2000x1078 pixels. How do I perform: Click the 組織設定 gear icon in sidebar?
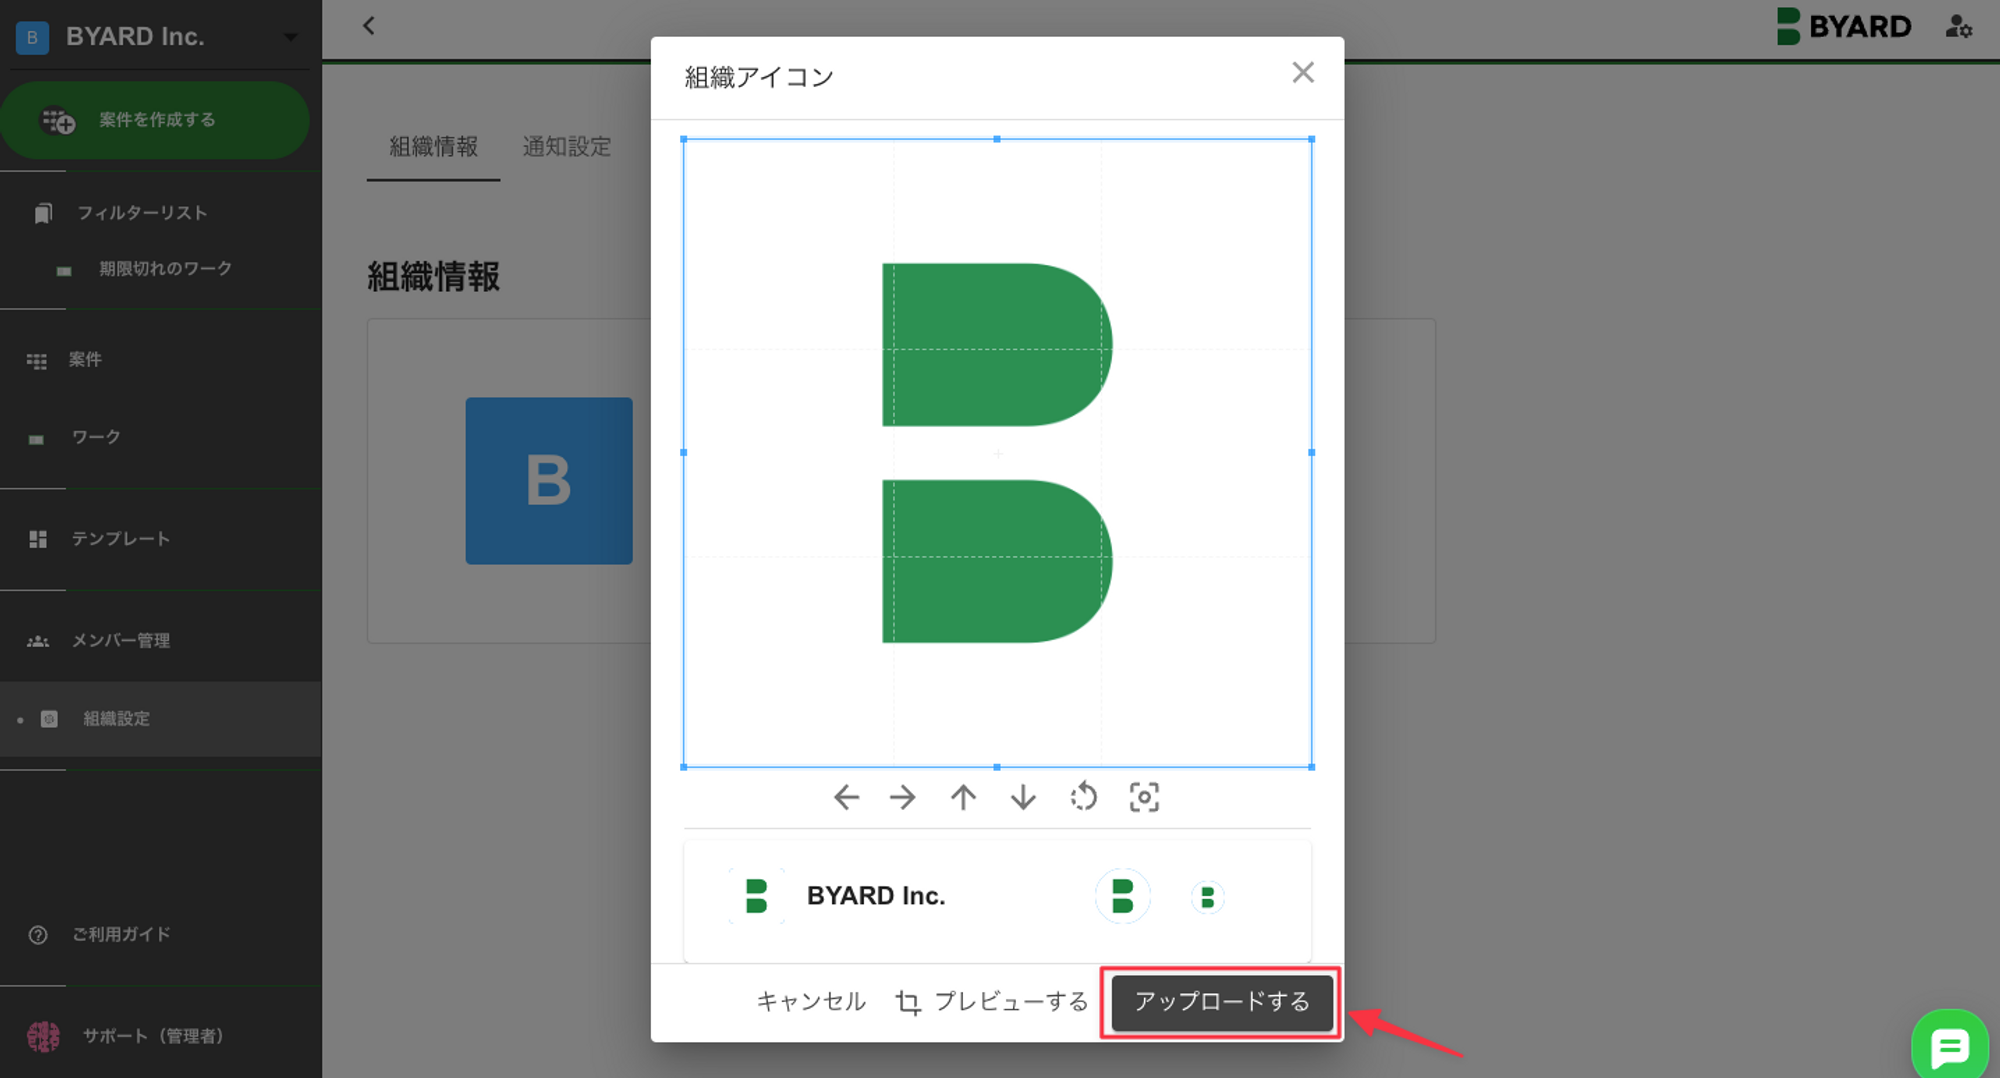(49, 719)
